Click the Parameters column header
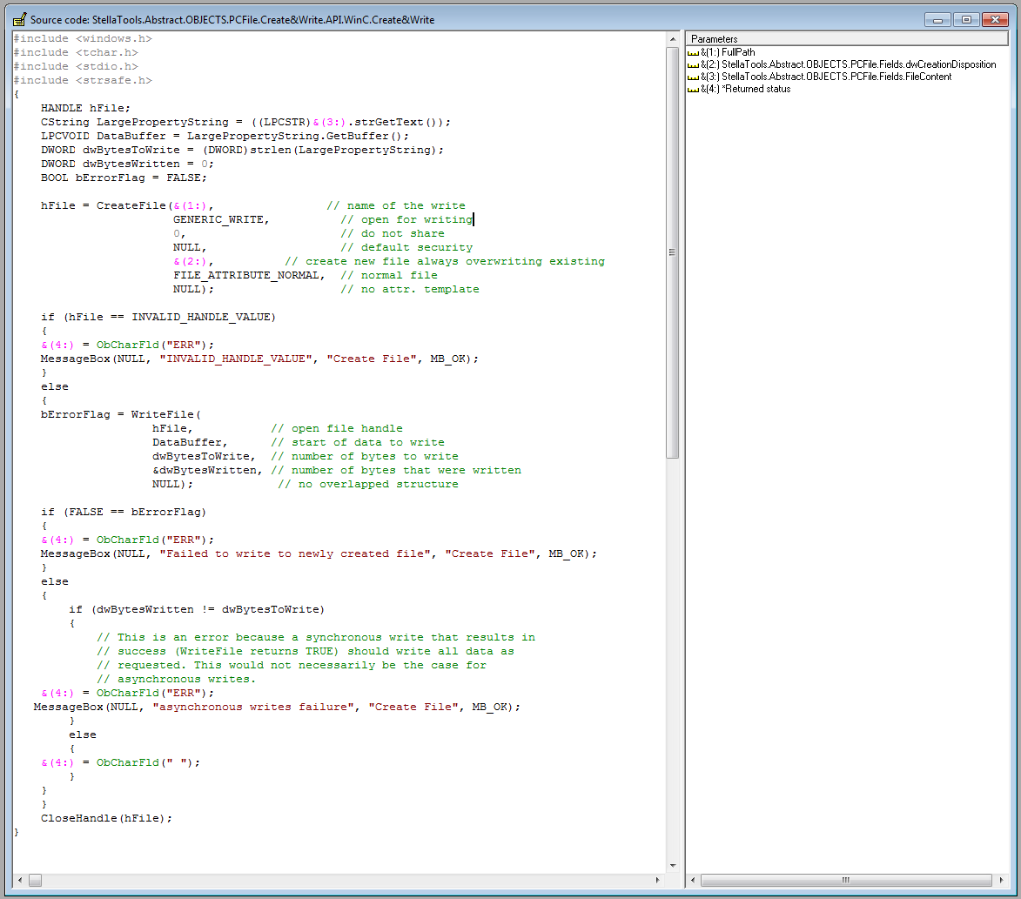 tap(847, 39)
